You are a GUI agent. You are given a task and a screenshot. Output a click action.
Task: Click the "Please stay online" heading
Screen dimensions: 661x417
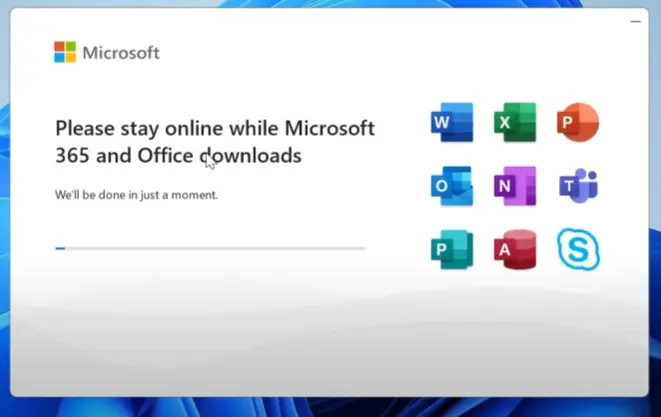pos(215,142)
